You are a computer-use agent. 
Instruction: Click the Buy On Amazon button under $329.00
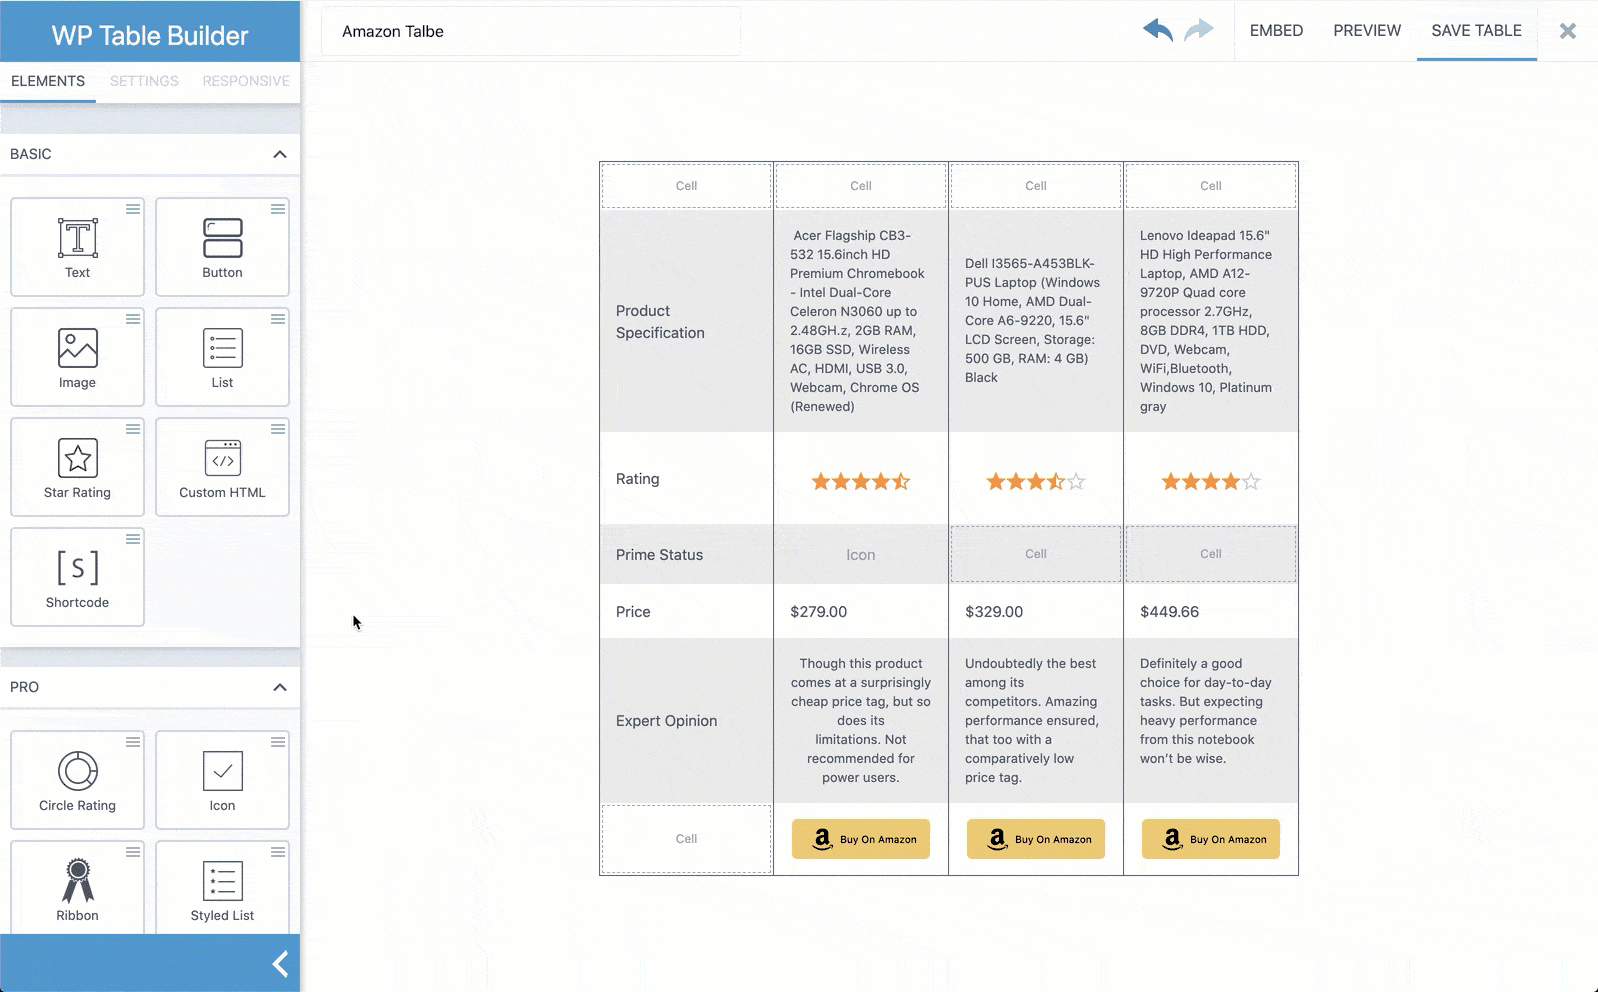tap(1036, 839)
